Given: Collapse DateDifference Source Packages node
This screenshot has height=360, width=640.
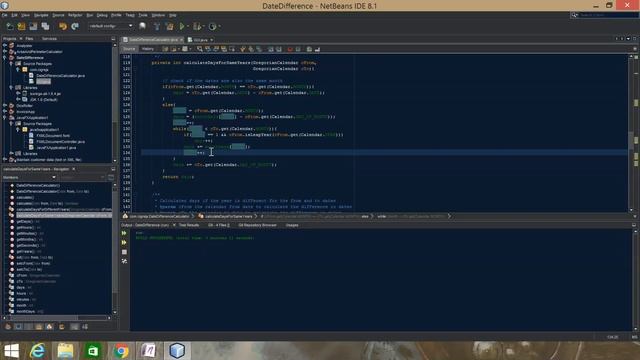Looking at the screenshot, I should coord(11,64).
